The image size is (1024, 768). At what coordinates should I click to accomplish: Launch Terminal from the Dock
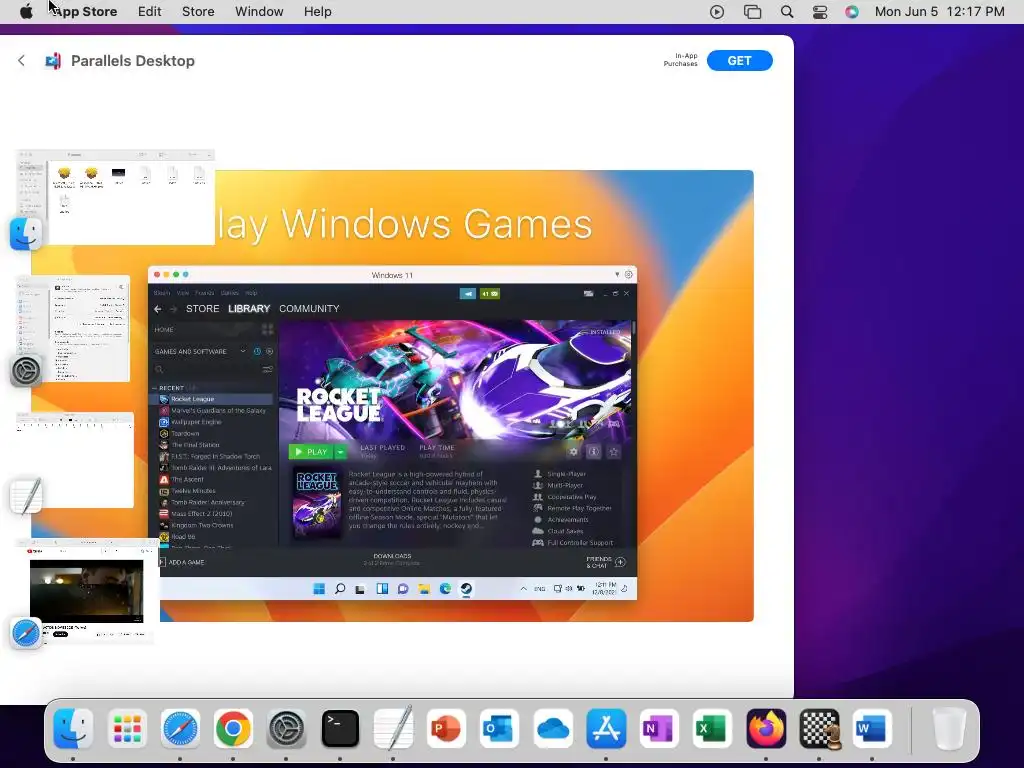click(x=340, y=728)
